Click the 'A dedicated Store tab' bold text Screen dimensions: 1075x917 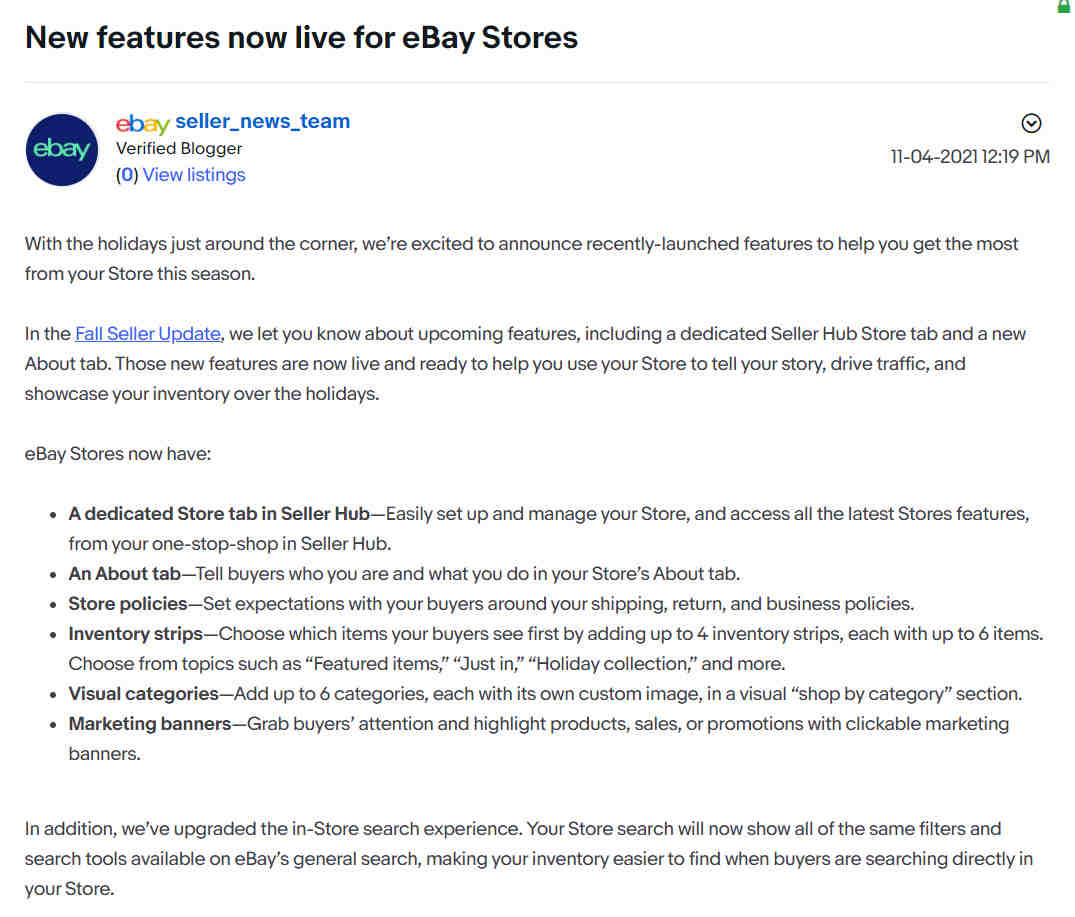pos(219,514)
